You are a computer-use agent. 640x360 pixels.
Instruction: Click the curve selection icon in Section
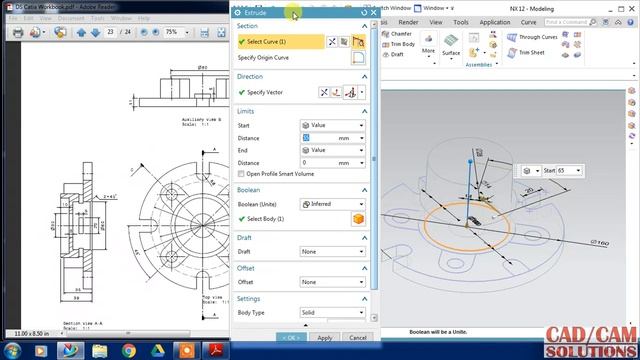click(358, 42)
